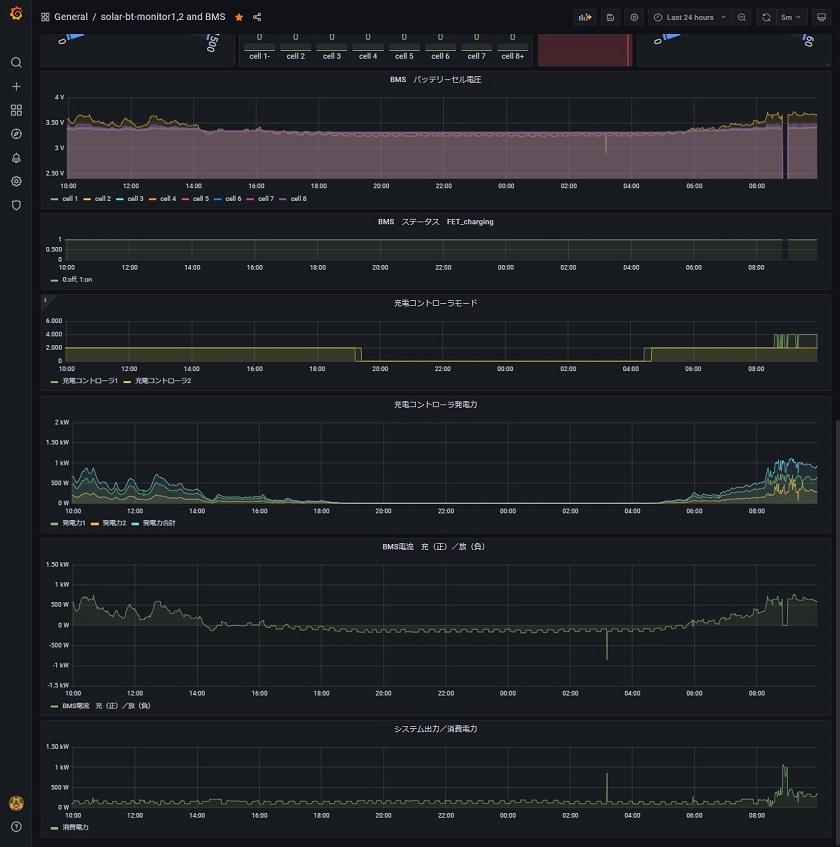Zoom out the time range
The image size is (840, 847).
742,17
